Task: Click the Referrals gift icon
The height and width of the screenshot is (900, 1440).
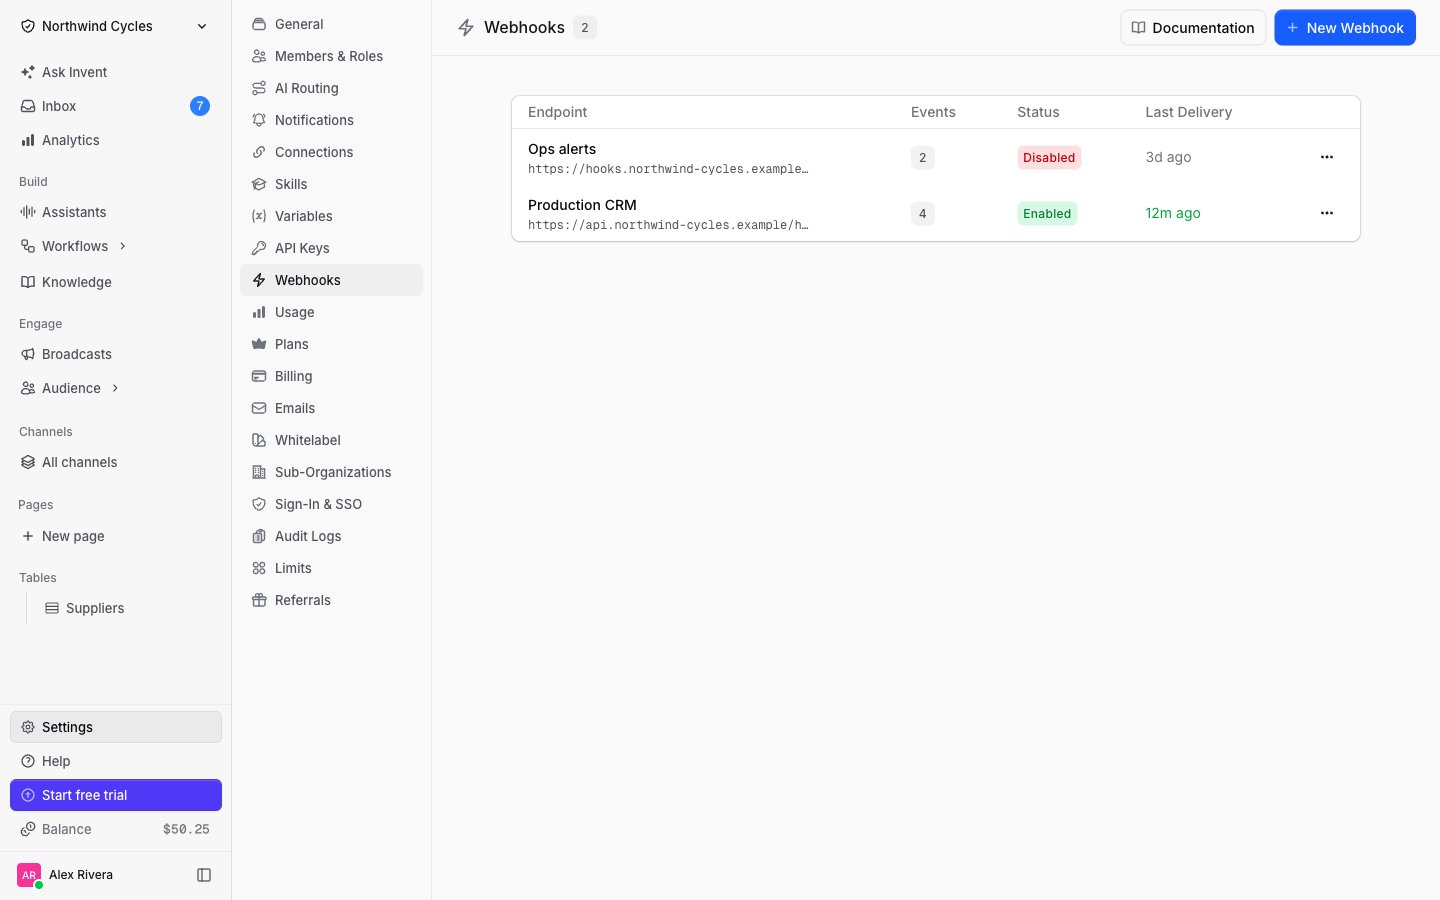Action: coord(259,600)
